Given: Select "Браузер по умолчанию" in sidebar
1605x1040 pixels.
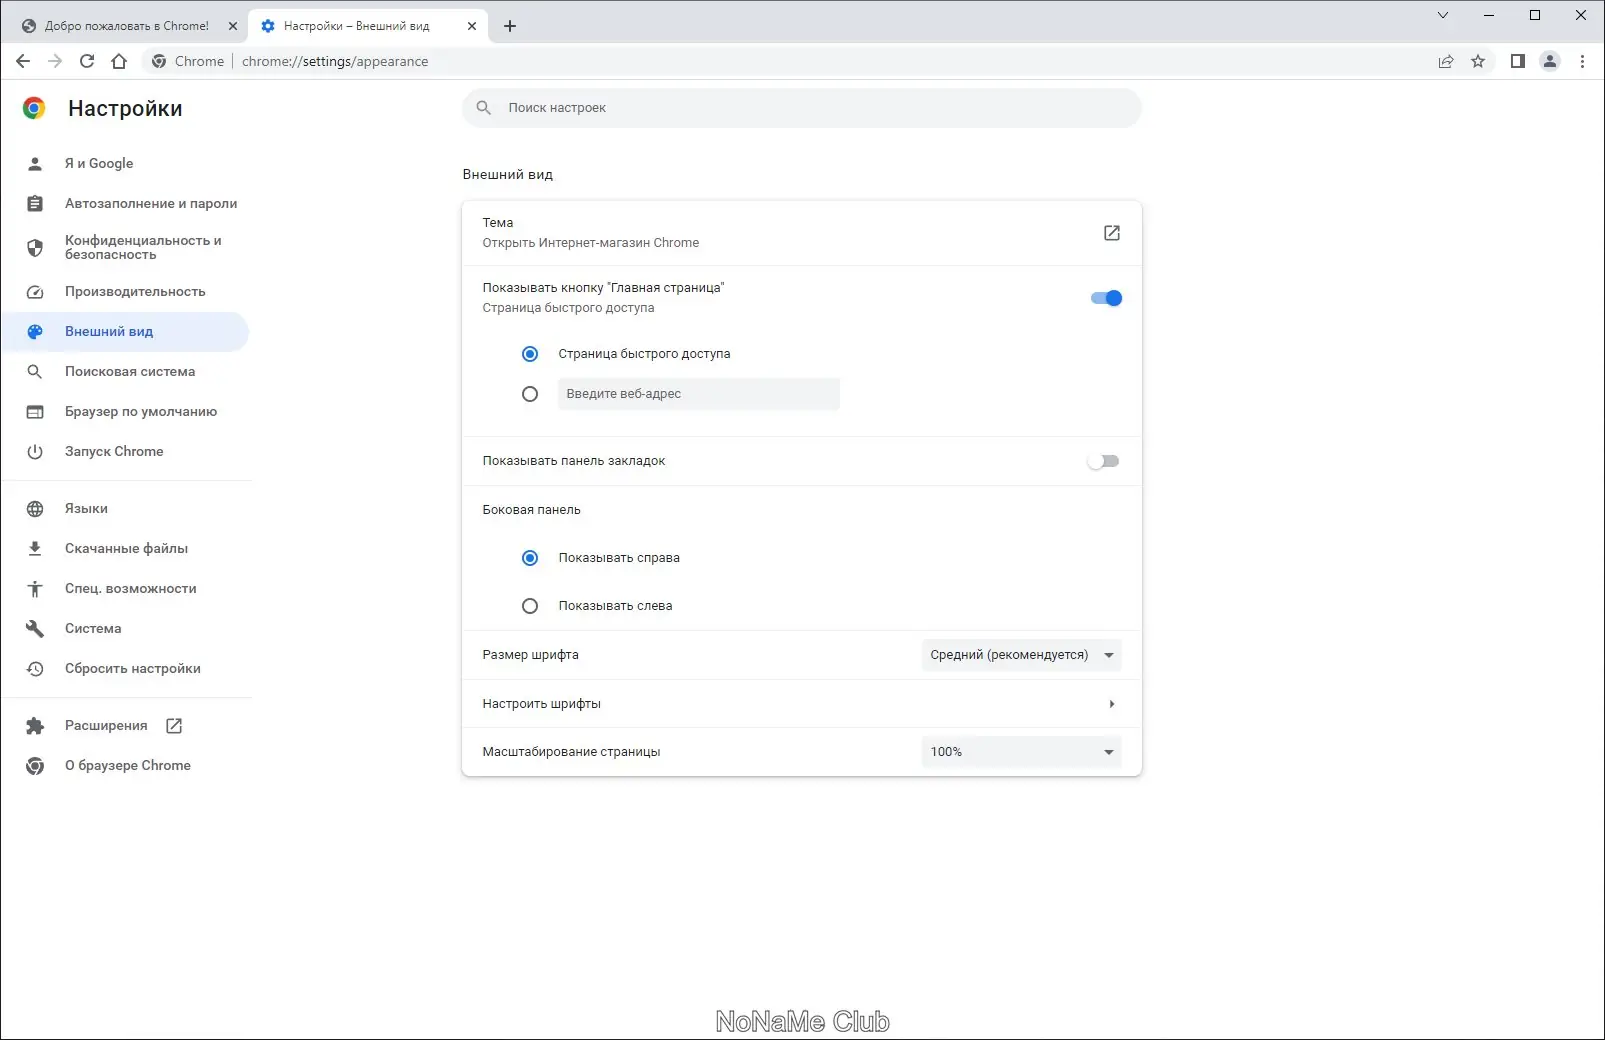Looking at the screenshot, I should click(140, 411).
